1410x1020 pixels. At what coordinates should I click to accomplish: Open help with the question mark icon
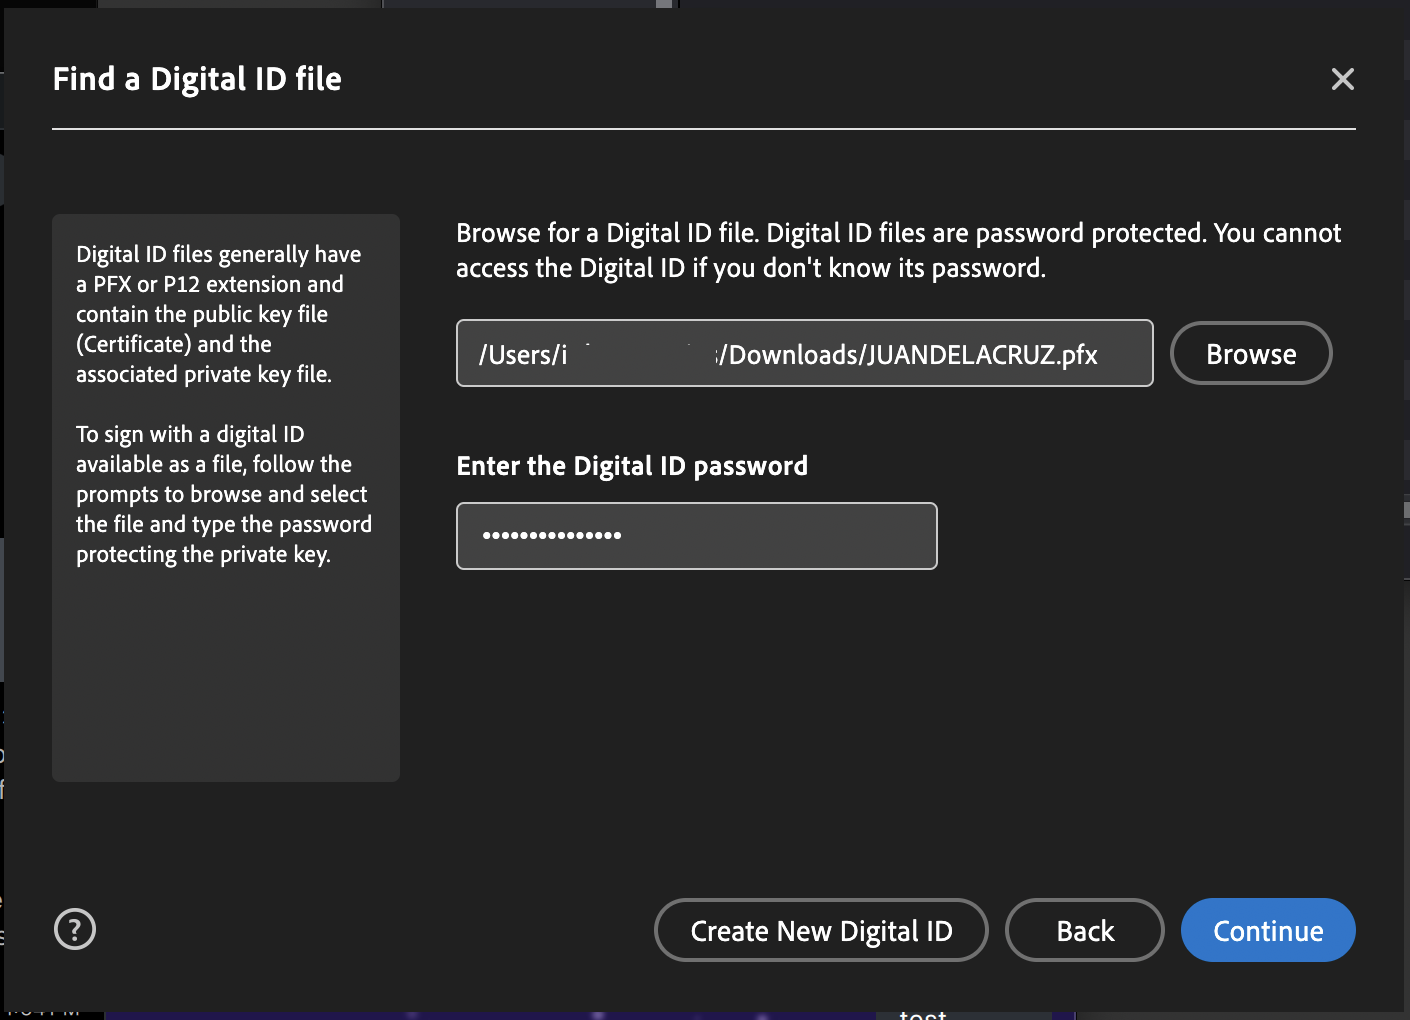coord(75,929)
